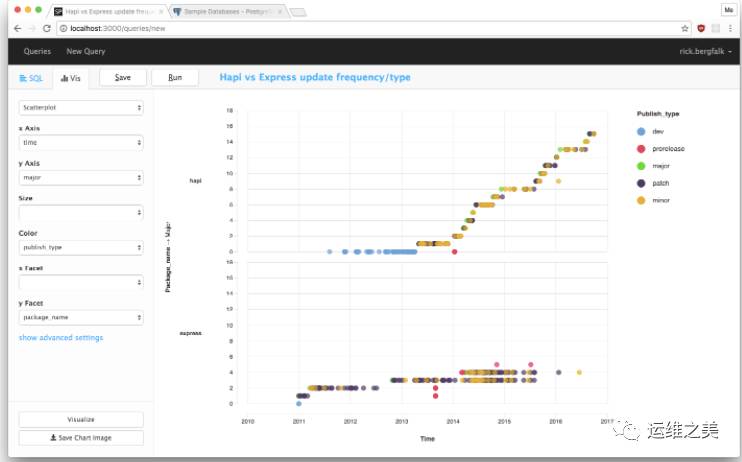Bookmark page with star icon
Image resolution: width=742 pixels, height=462 pixels.
[x=684, y=28]
